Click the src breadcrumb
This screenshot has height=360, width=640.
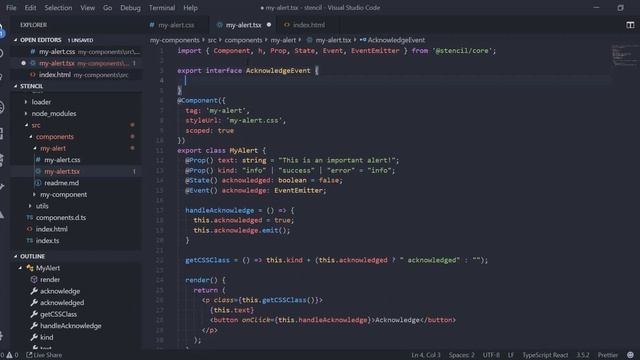pyautogui.click(x=212, y=40)
